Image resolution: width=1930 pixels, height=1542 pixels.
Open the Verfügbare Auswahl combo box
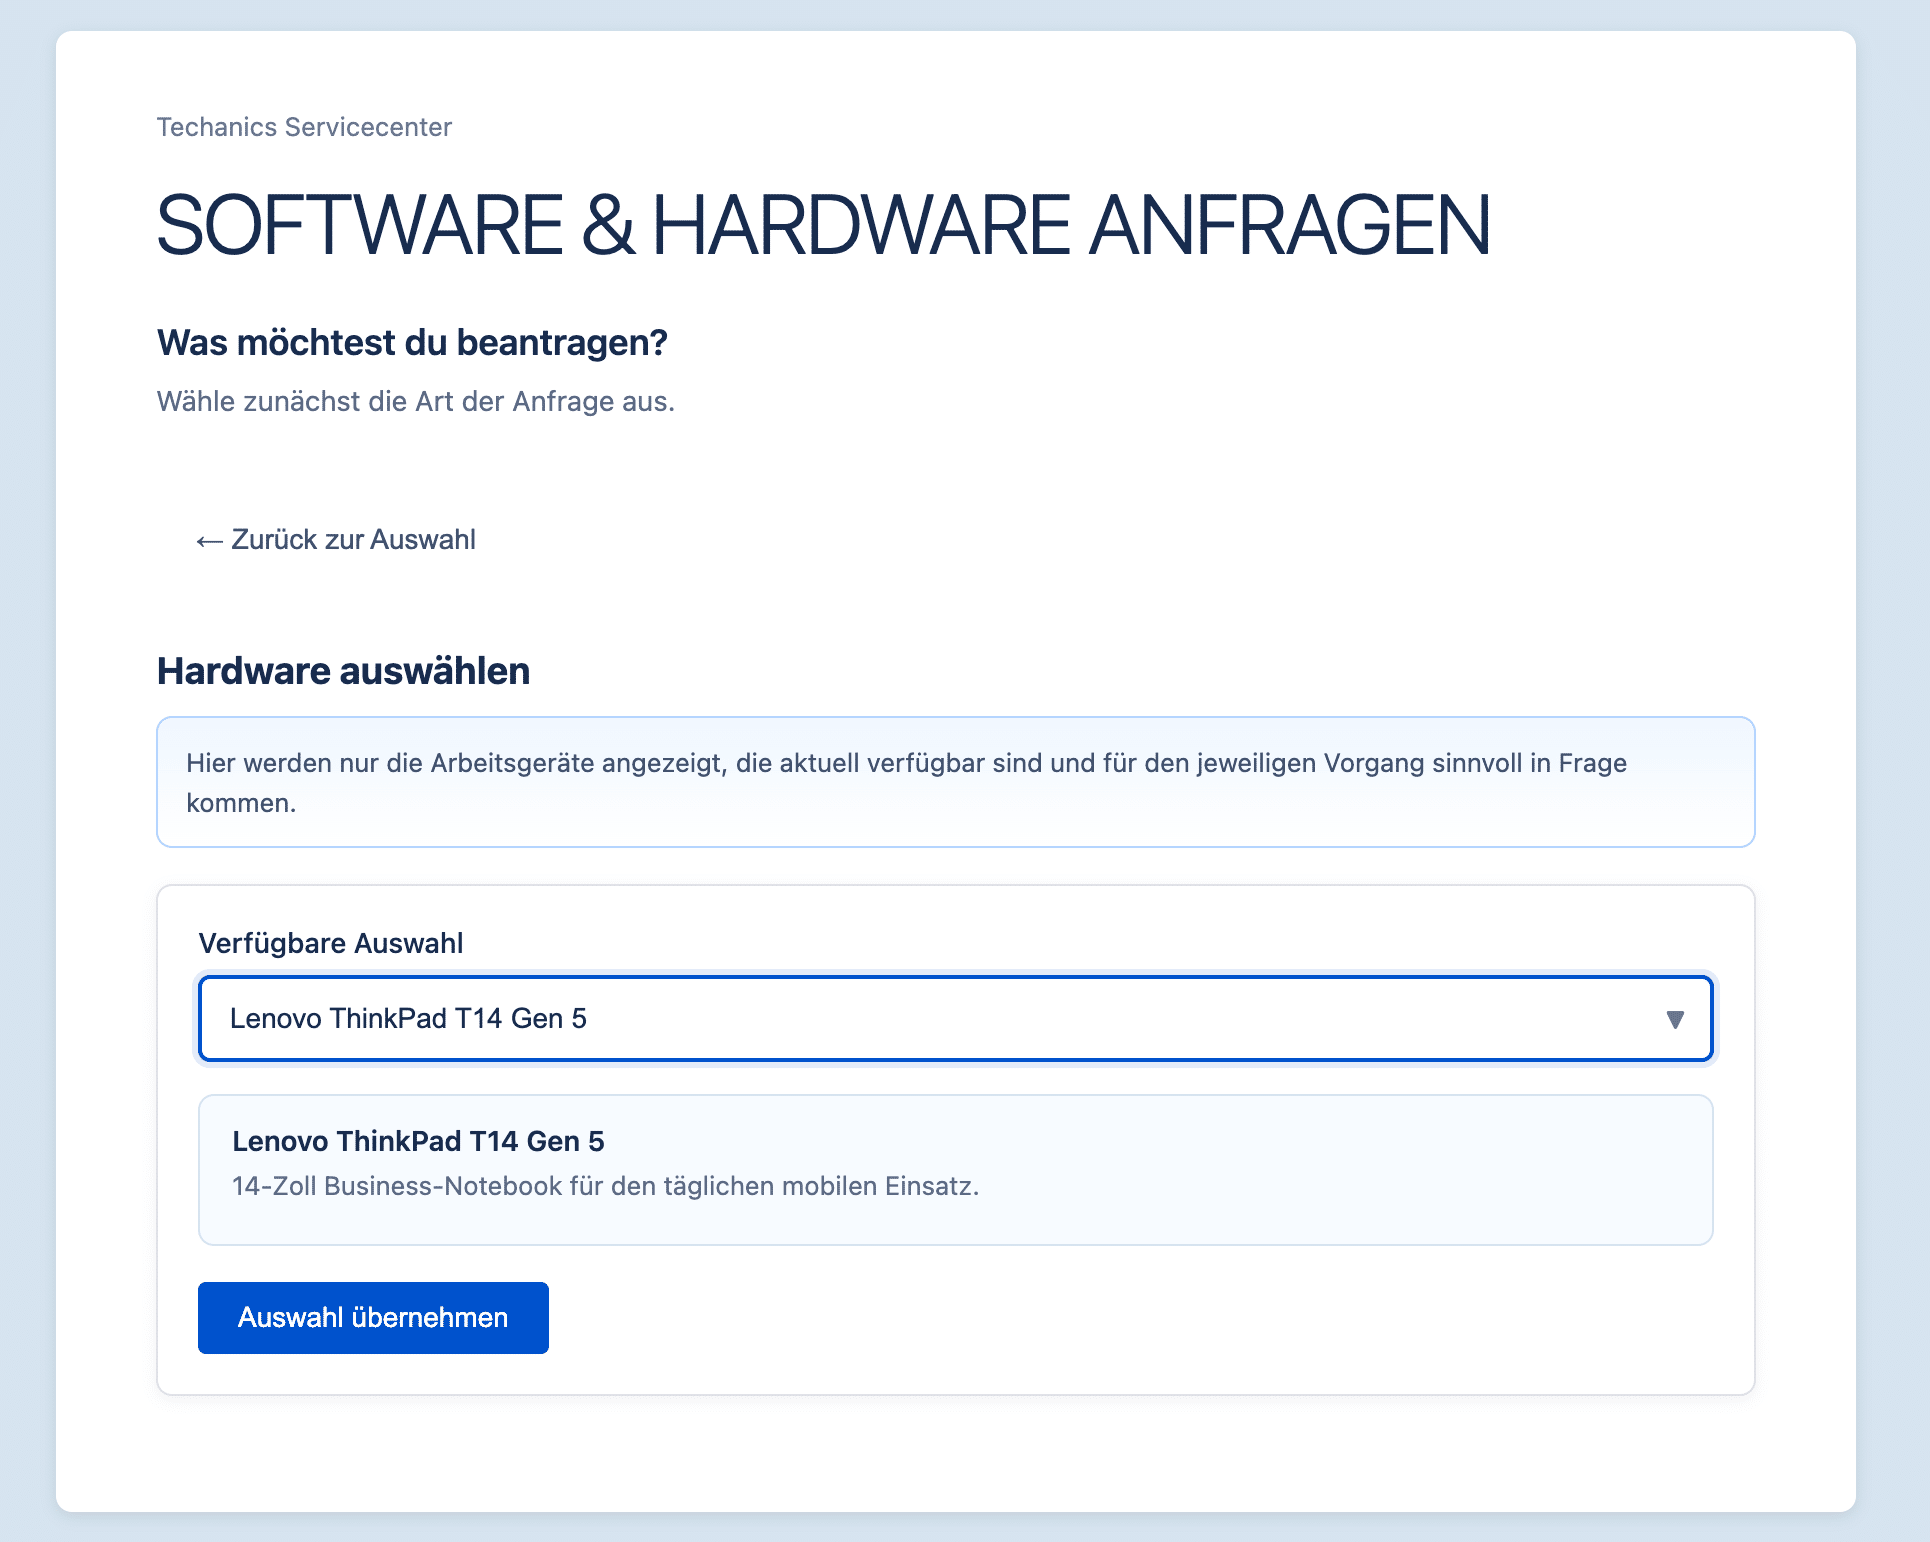click(x=955, y=1019)
